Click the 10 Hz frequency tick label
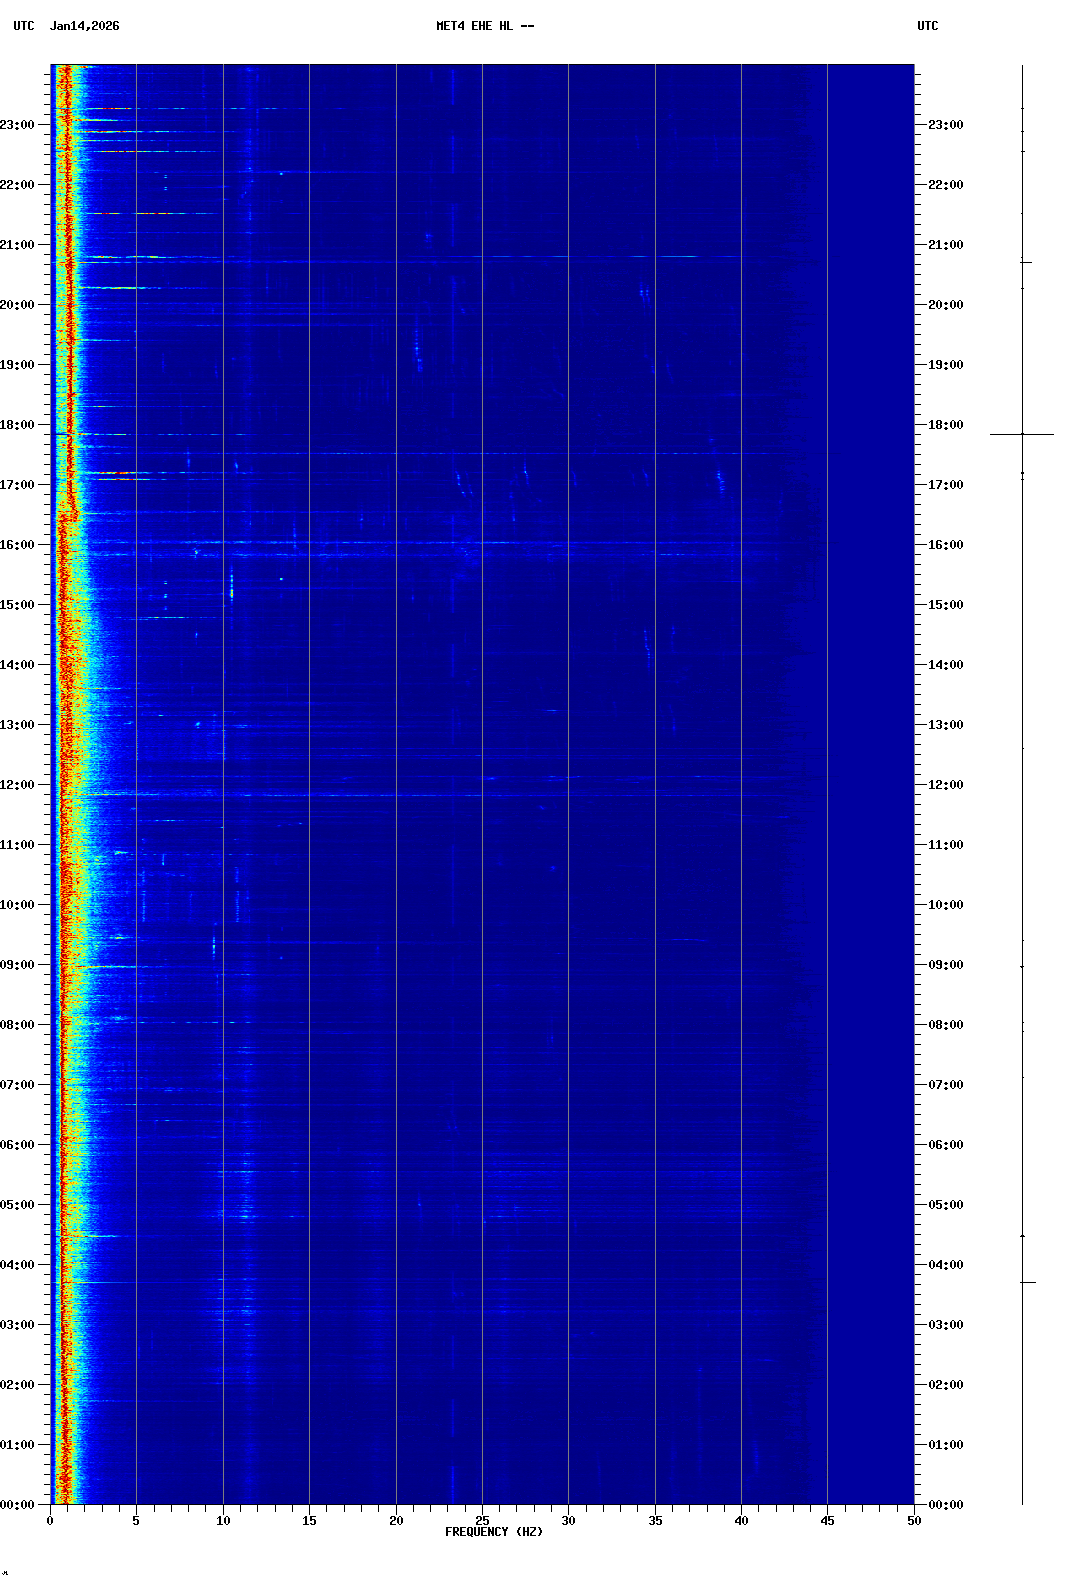 (223, 1520)
